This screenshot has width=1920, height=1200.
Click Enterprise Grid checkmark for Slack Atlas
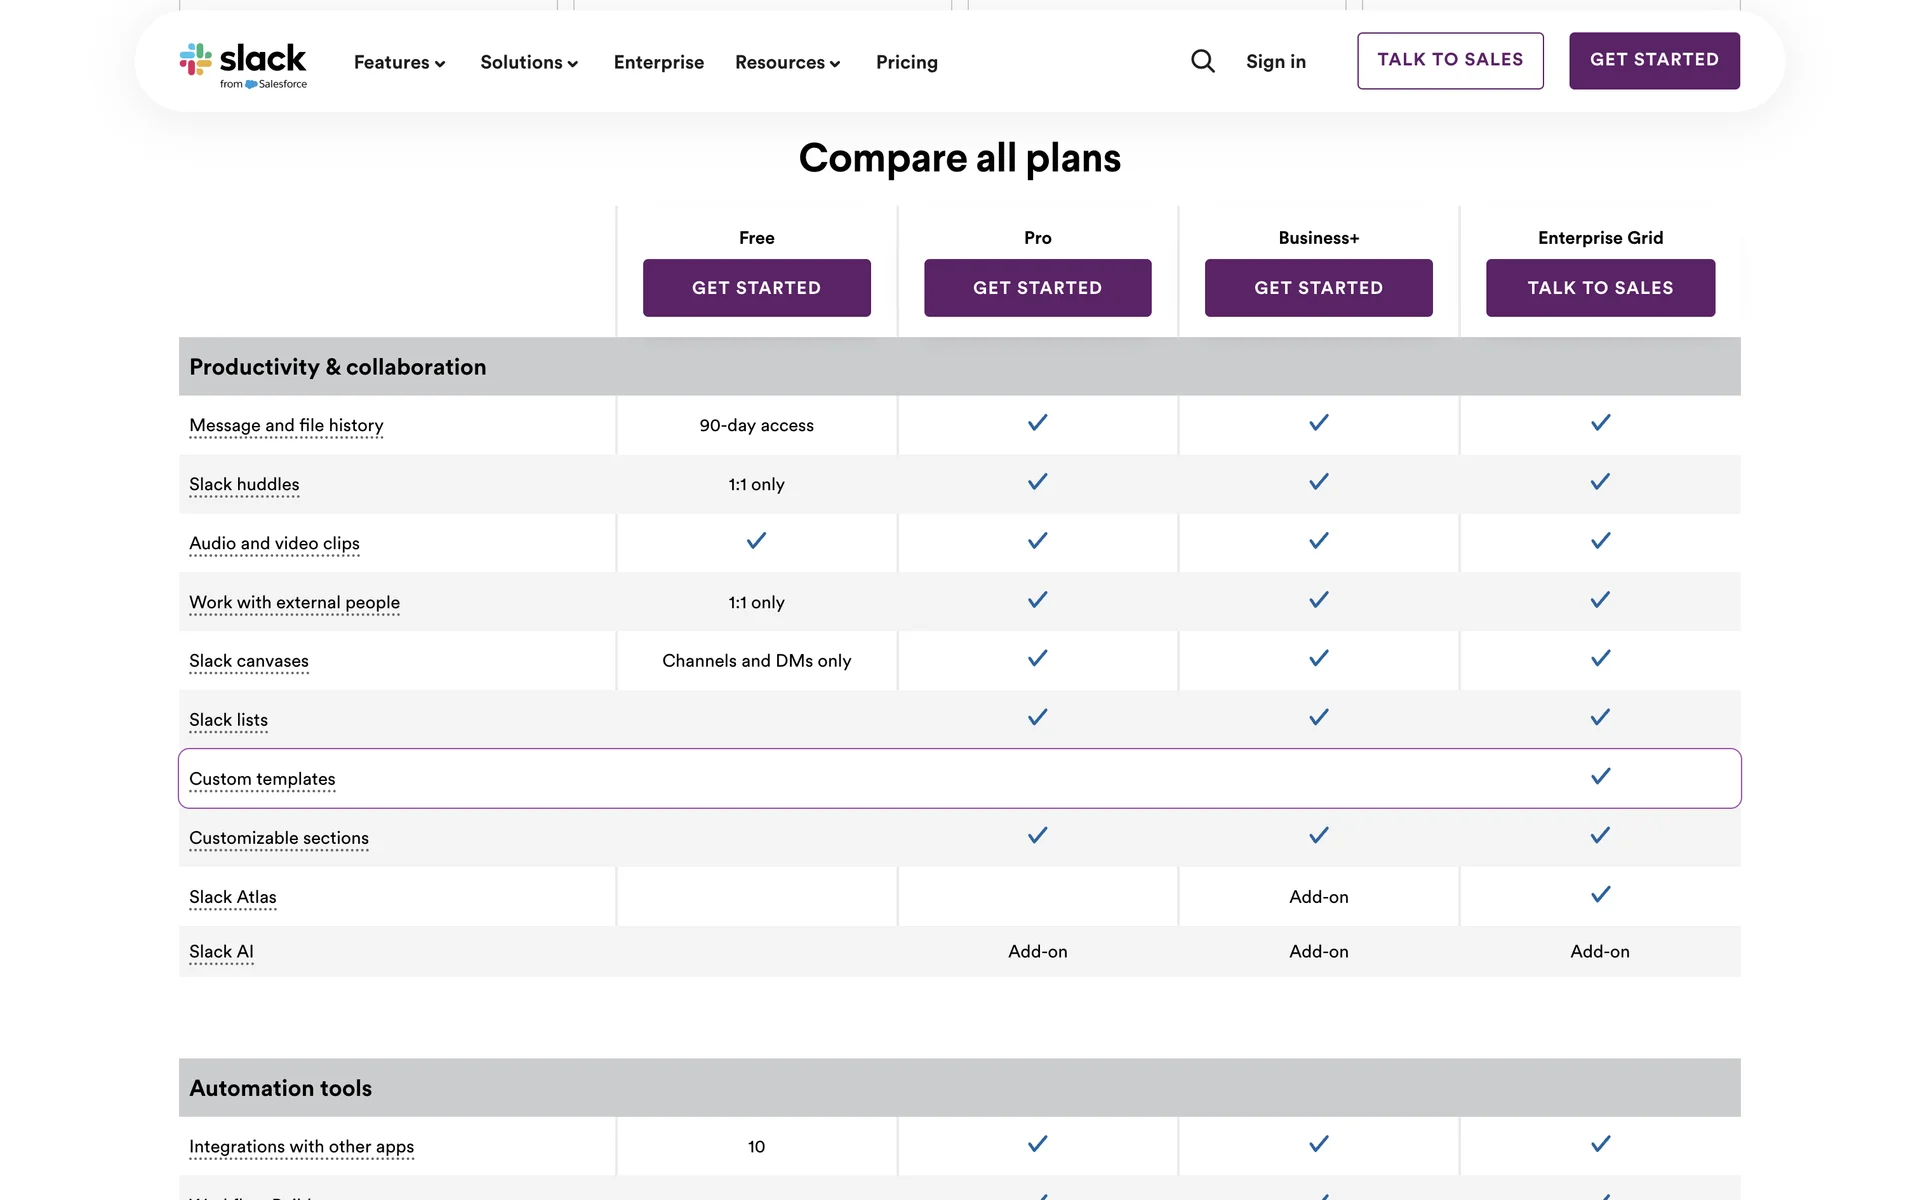click(x=1600, y=894)
